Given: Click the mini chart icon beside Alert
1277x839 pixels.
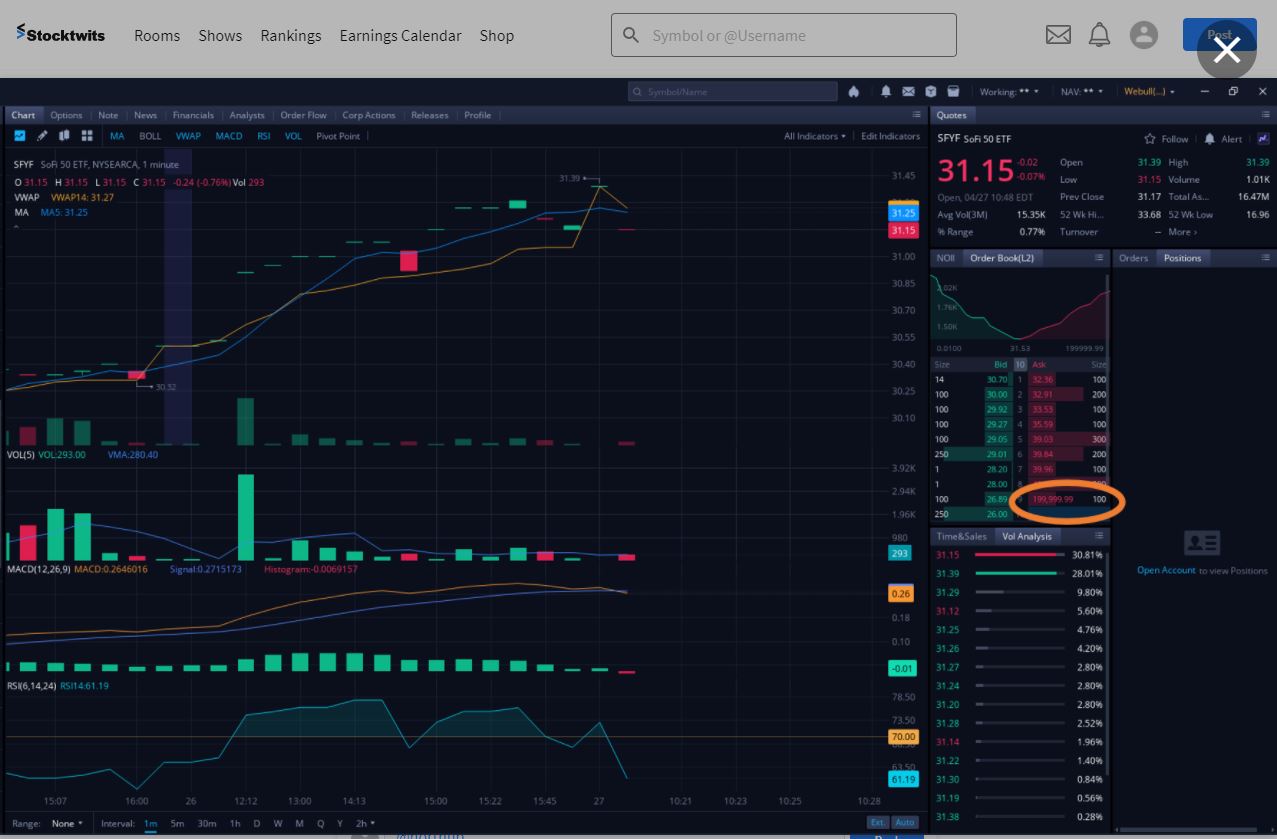Looking at the screenshot, I should point(1263,139).
